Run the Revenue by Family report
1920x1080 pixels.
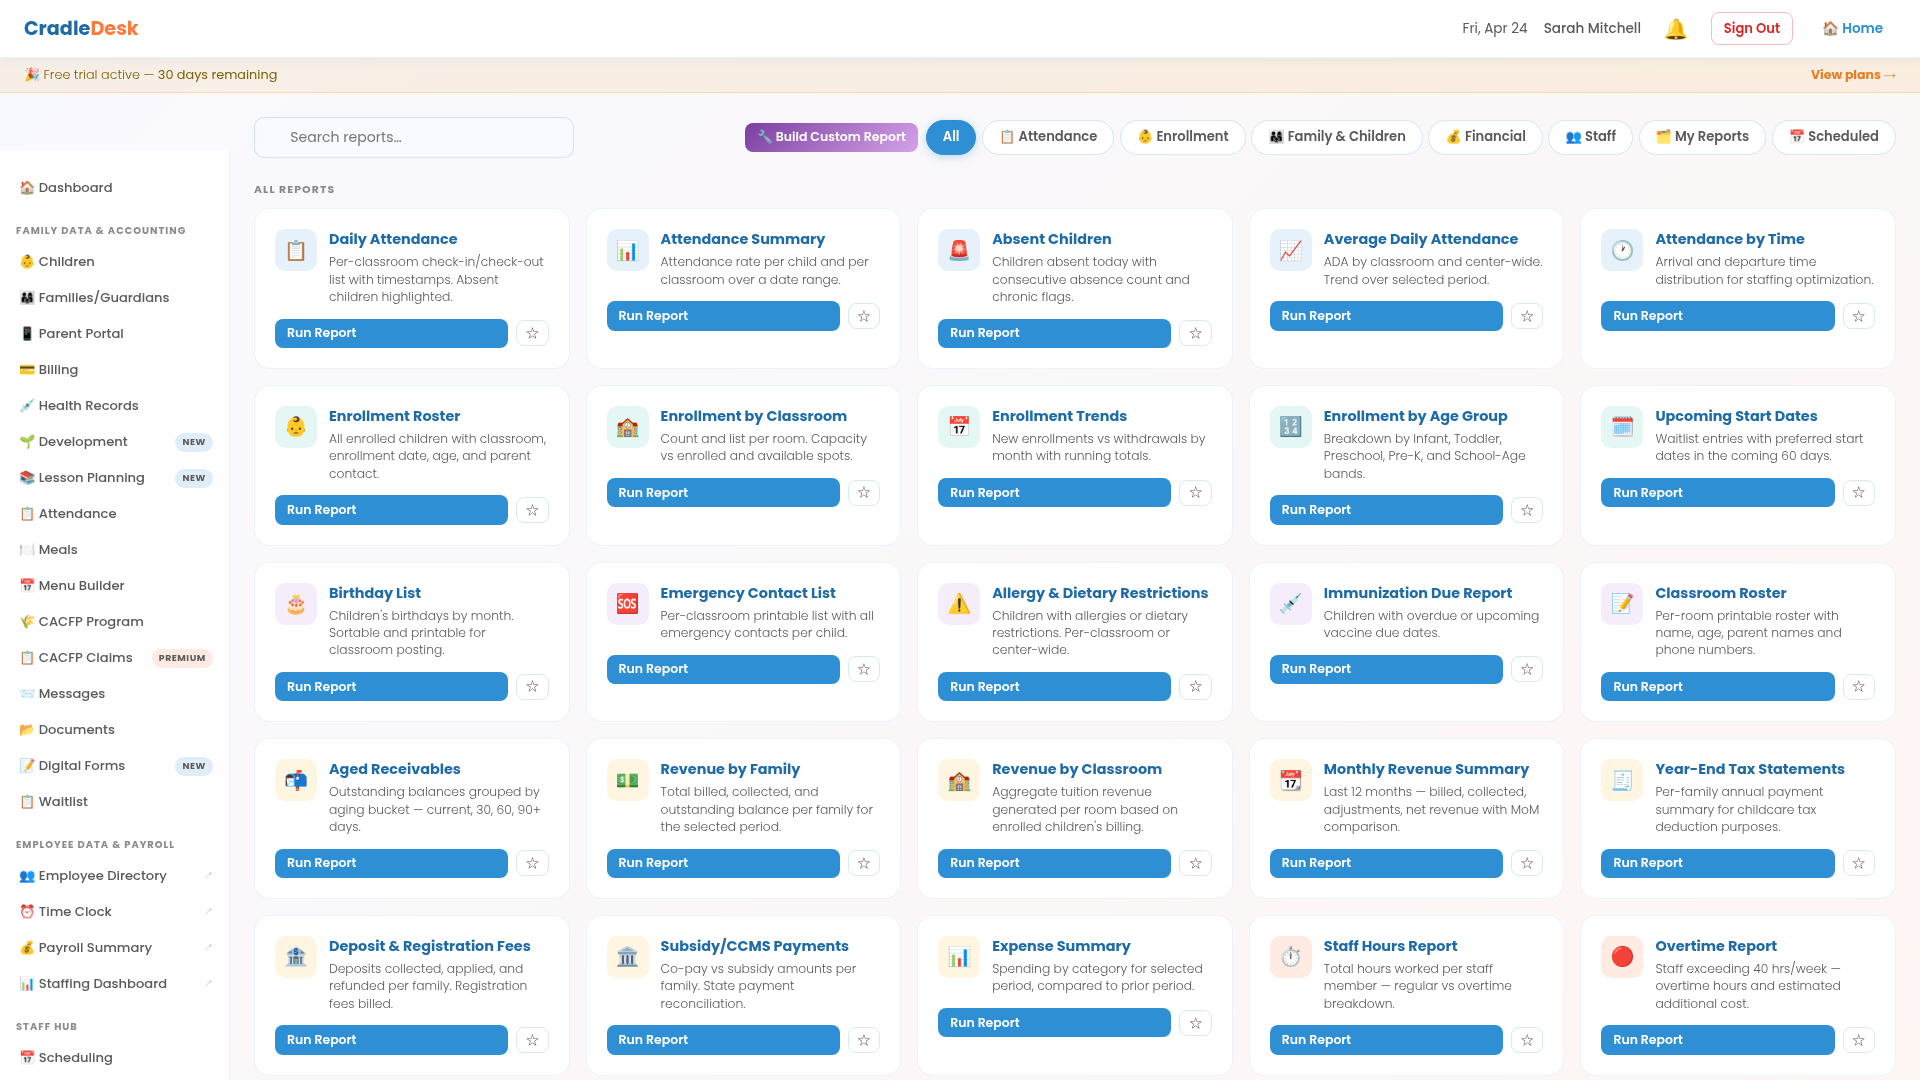(x=722, y=863)
